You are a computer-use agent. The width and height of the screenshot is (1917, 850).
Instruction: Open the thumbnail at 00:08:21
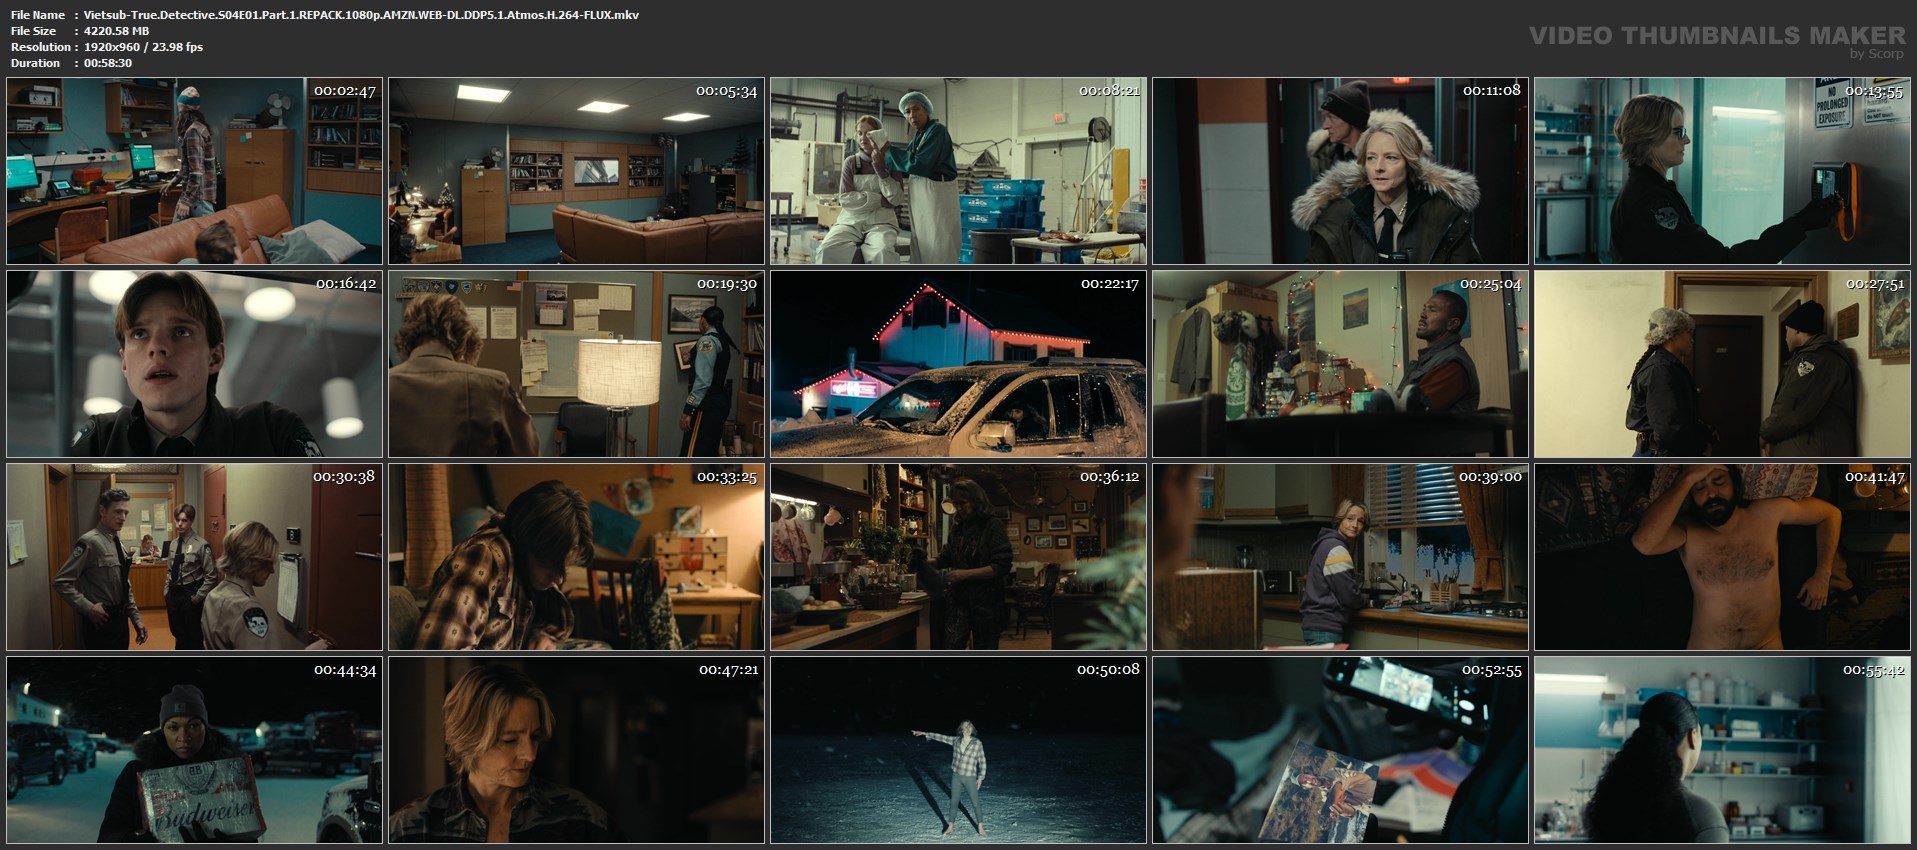[958, 171]
